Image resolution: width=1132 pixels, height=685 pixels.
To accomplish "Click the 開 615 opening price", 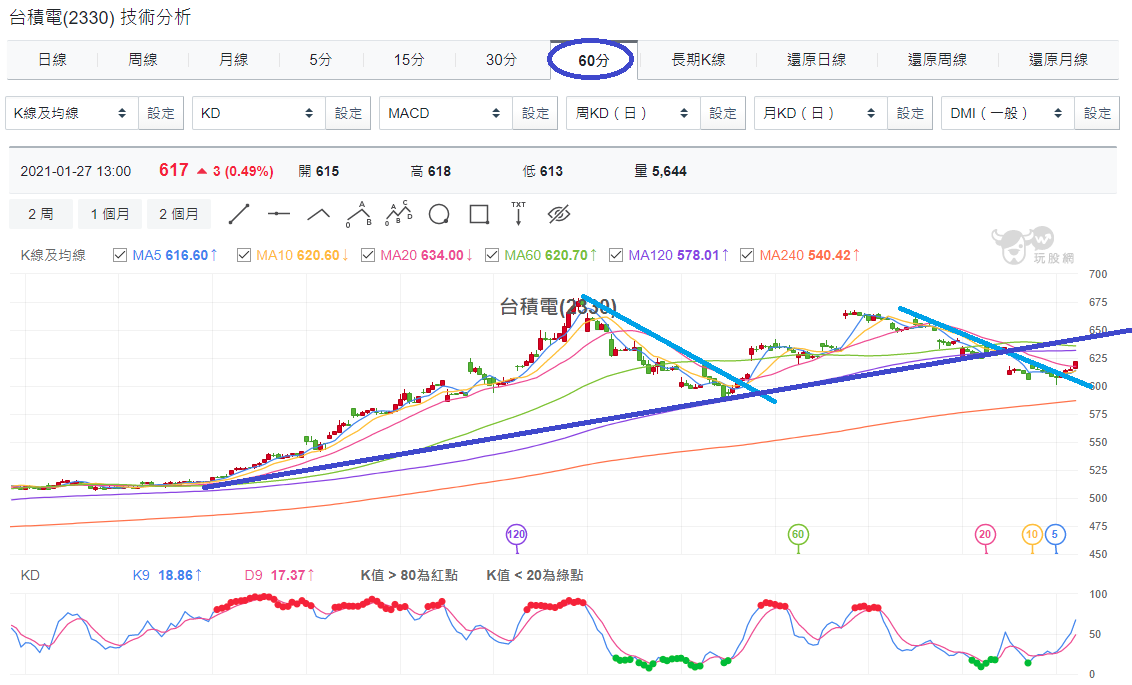I will [x=318, y=171].
